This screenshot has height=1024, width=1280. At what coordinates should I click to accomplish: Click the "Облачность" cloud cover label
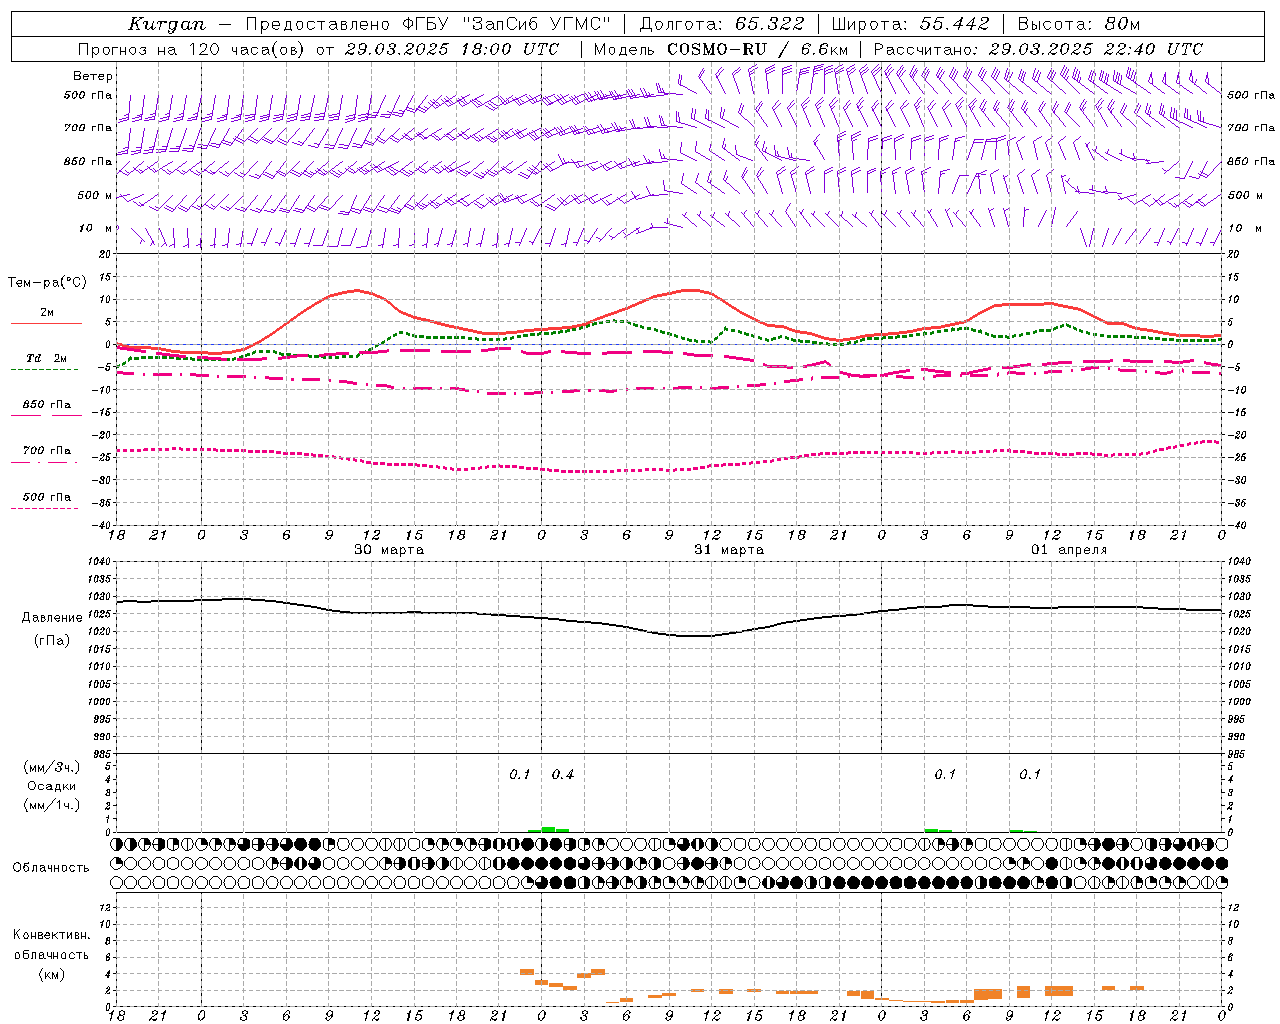(x=51, y=867)
